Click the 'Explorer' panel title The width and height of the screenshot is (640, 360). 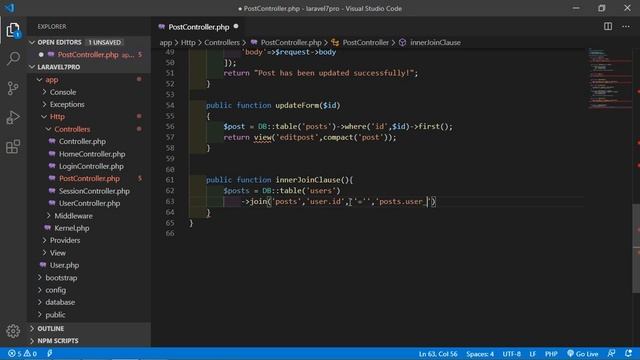pos(52,27)
